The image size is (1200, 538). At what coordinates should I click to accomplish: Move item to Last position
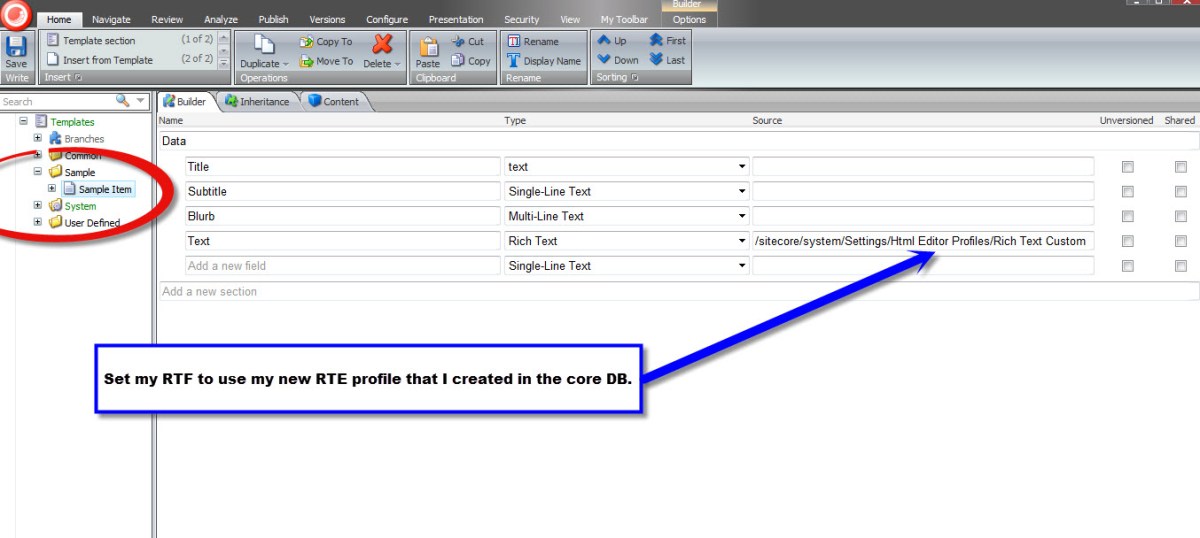(667, 60)
